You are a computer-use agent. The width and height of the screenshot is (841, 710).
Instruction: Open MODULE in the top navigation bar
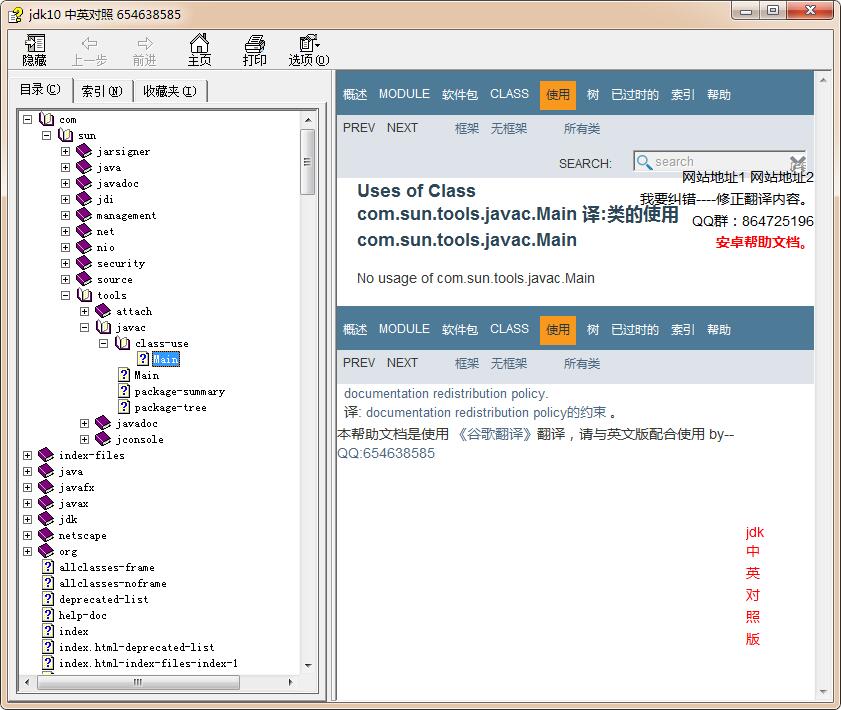coord(404,94)
